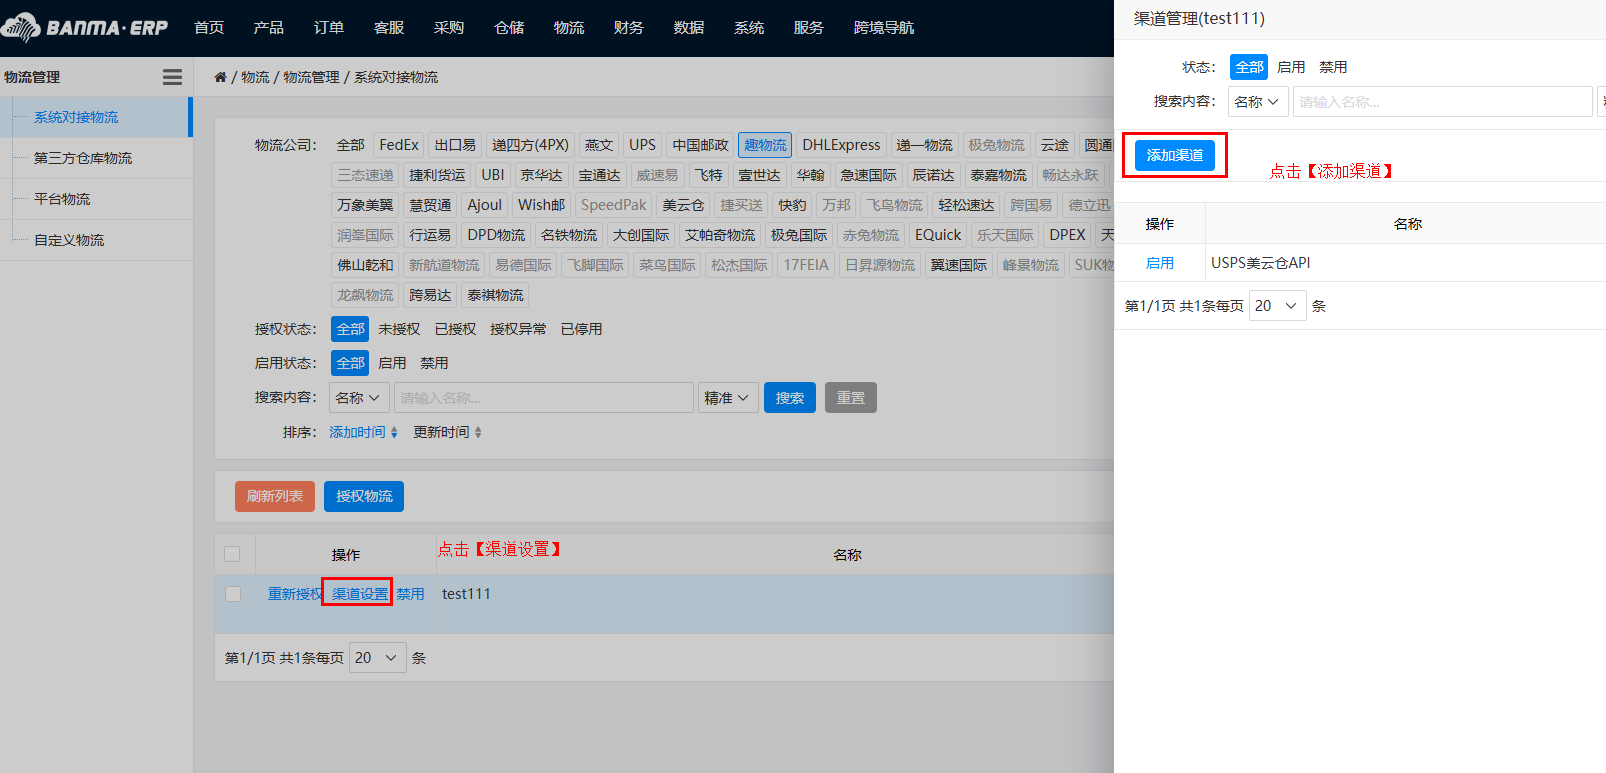Filter authorization status by 未授权
This screenshot has height=773, width=1606.
tap(399, 329)
